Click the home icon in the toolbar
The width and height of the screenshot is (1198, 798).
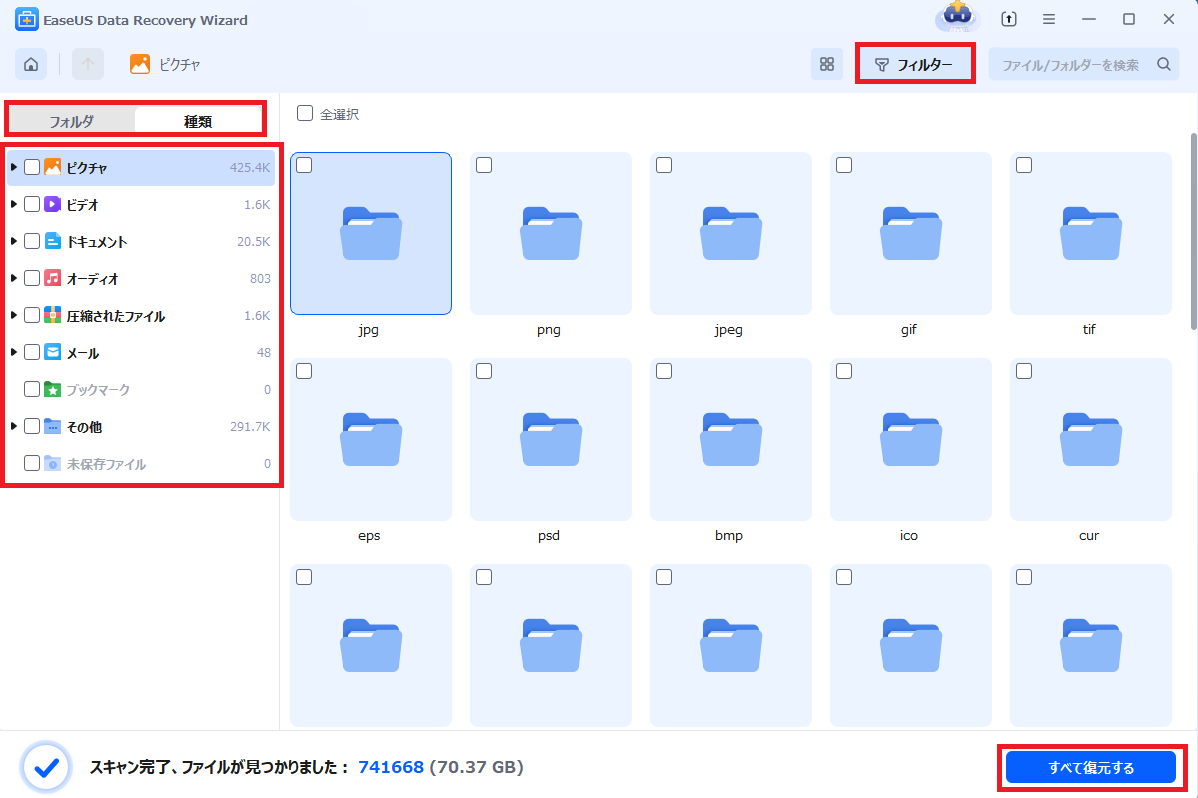pyautogui.click(x=30, y=63)
